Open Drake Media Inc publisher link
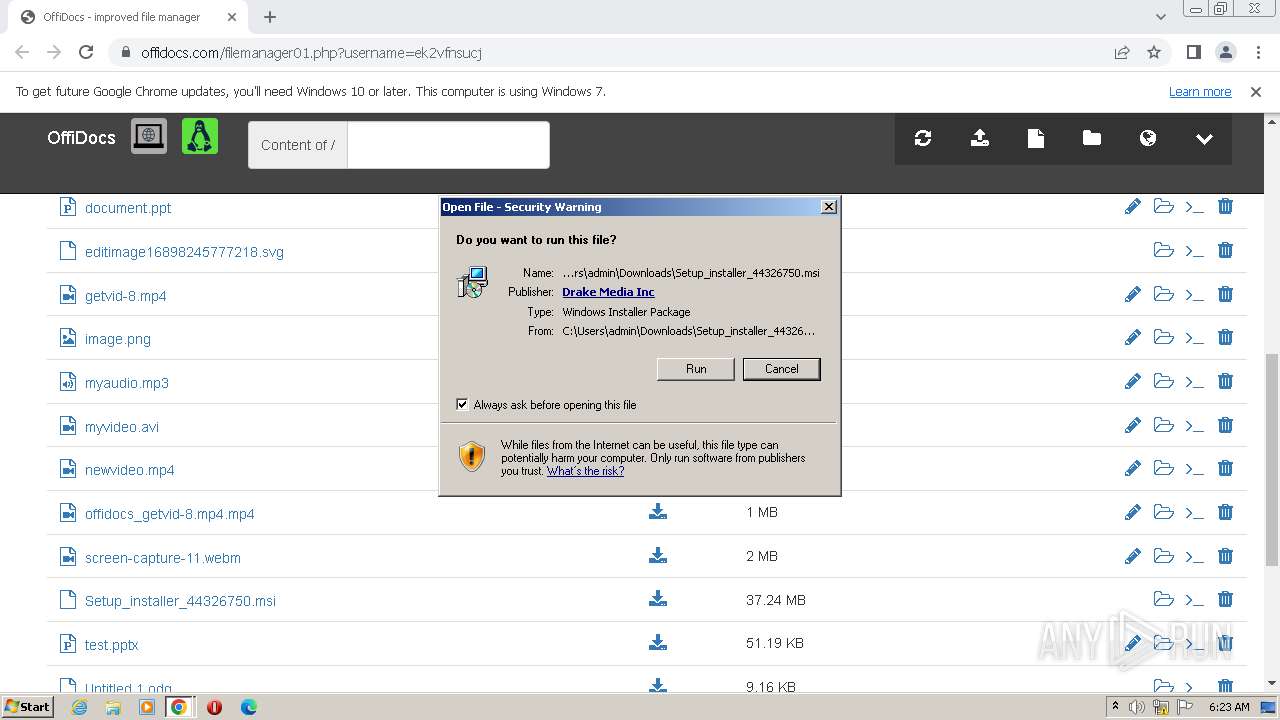1280x720 pixels. coord(608,292)
